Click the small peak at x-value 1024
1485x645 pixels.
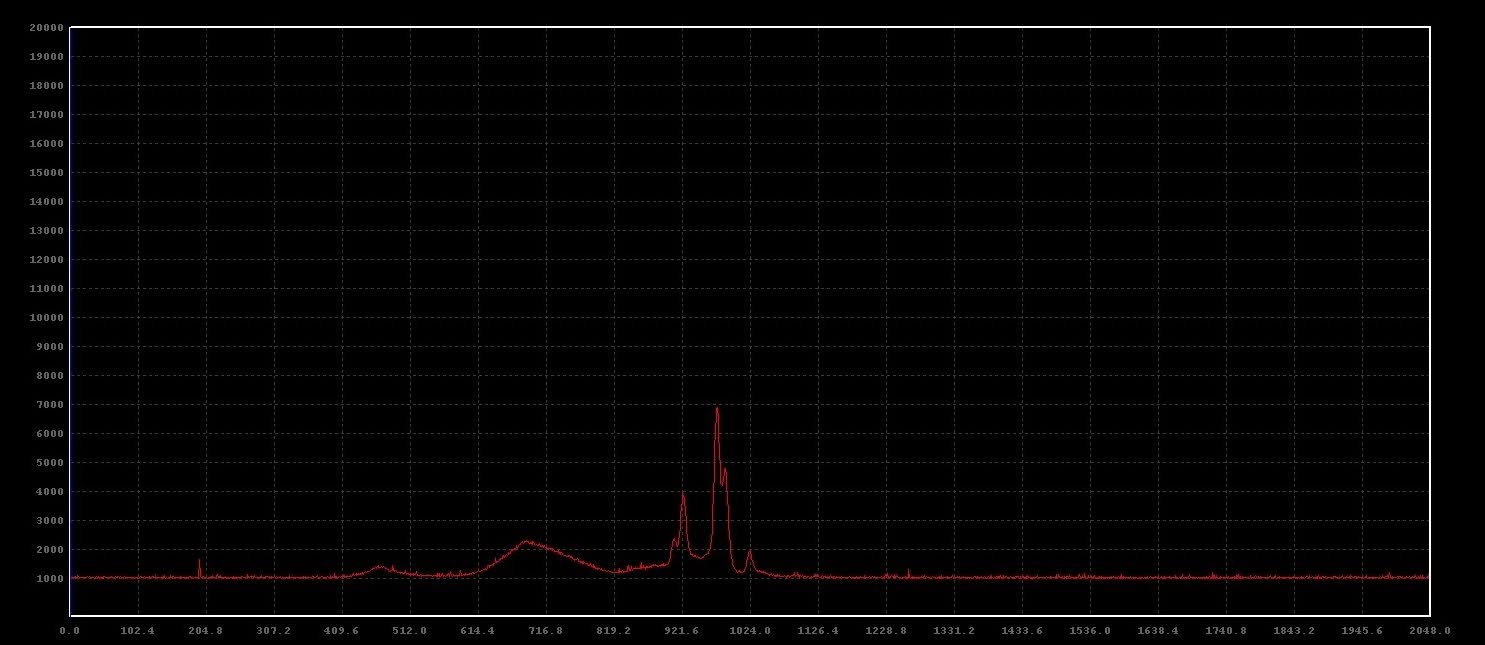[749, 551]
